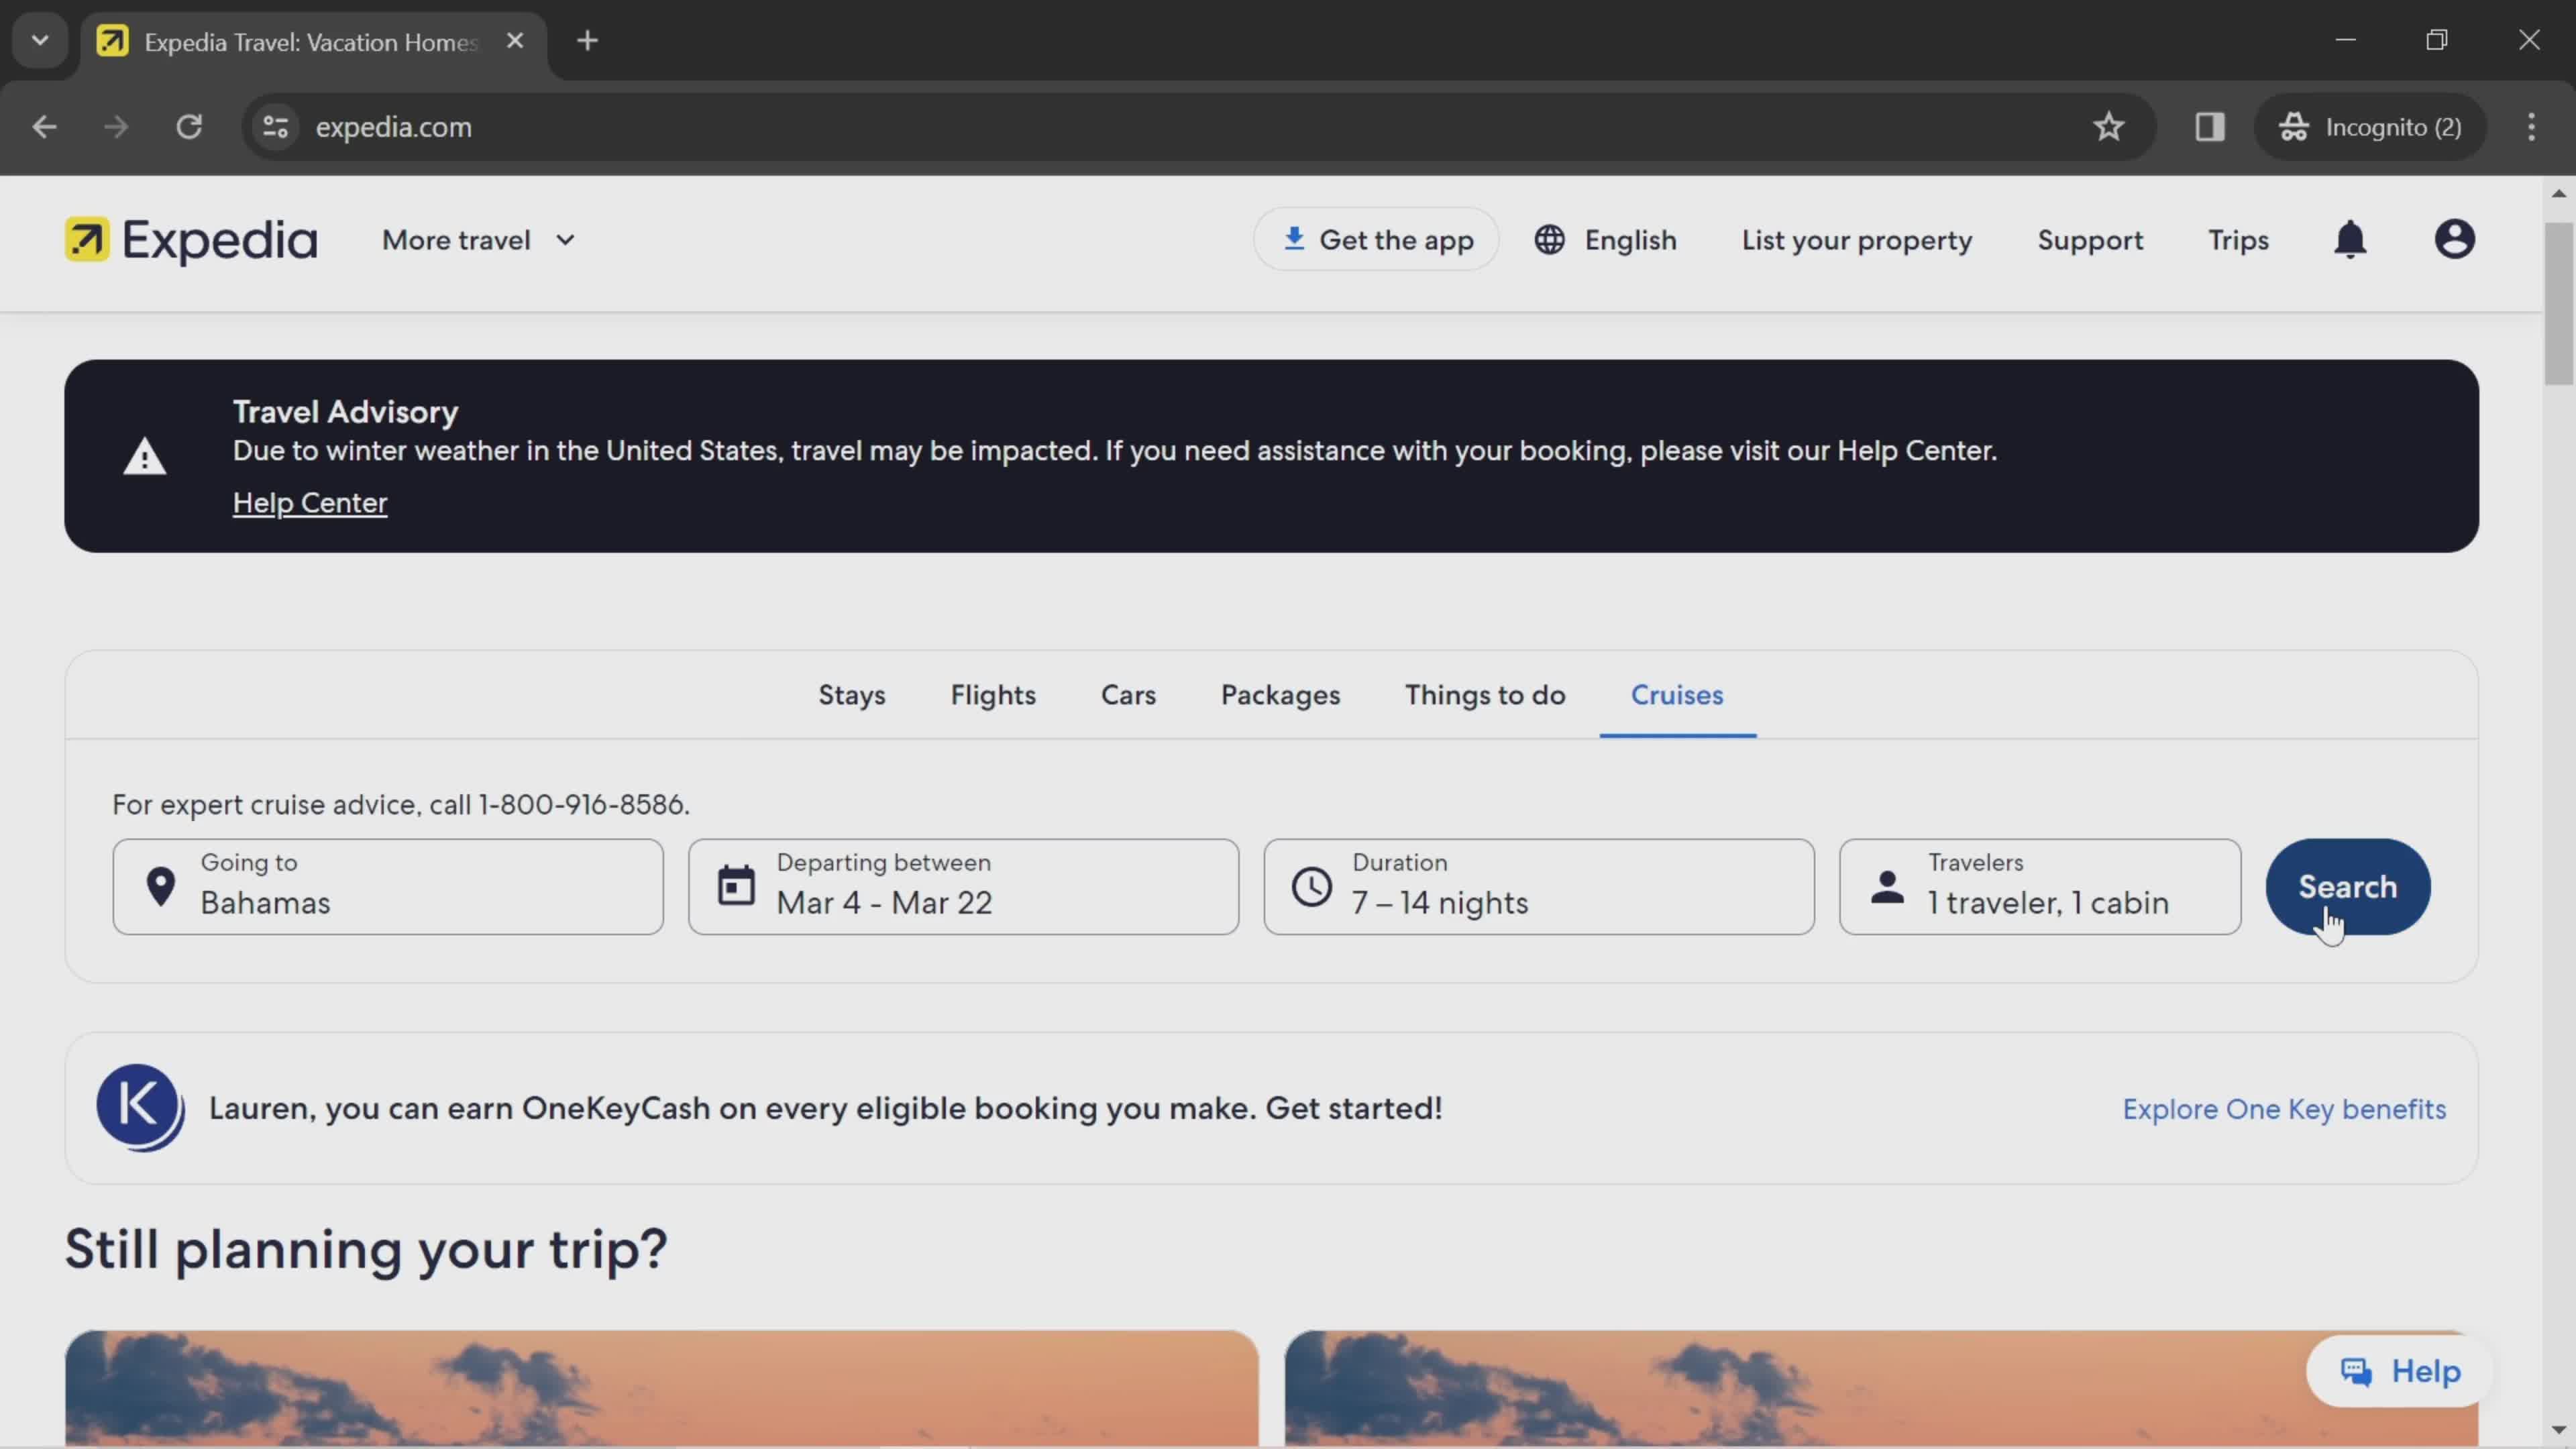Click the Incognito (2) indicator

click(2370, 127)
